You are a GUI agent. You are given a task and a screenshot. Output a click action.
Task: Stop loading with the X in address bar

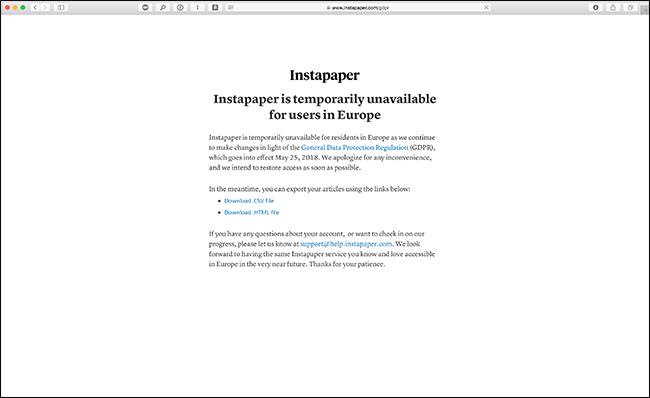[486, 7]
